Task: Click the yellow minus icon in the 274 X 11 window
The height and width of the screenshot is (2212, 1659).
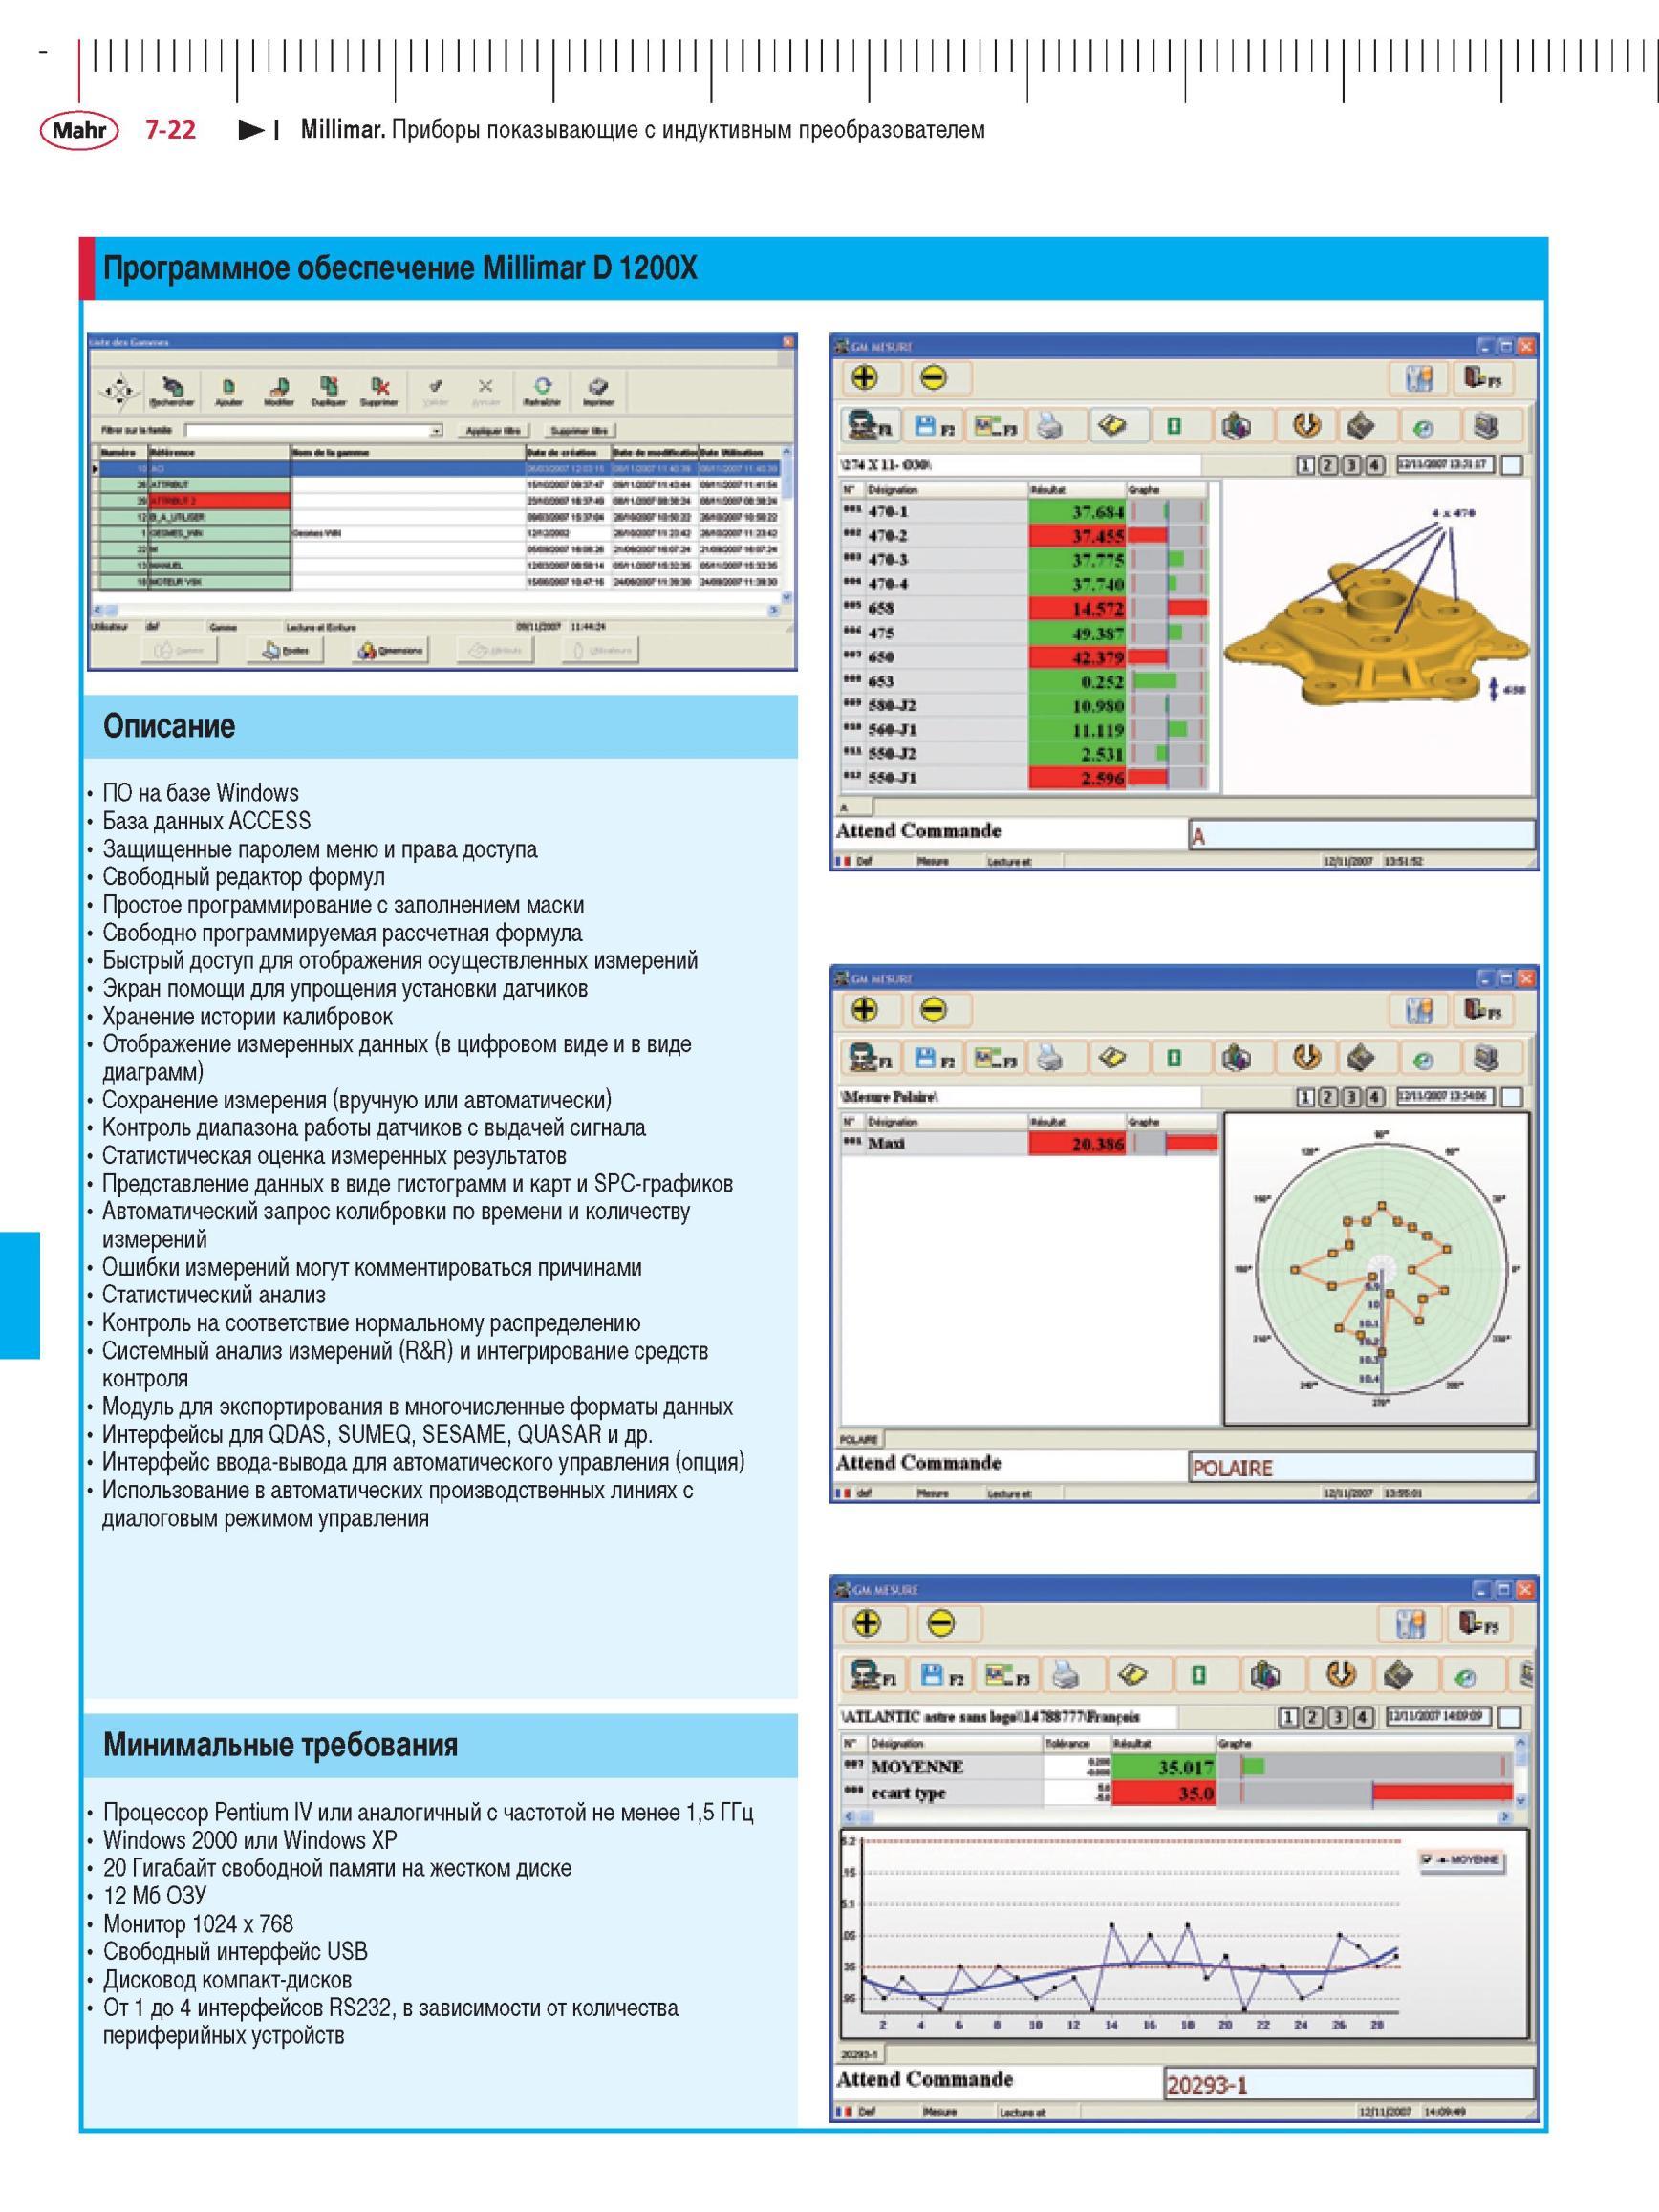Action: pos(933,378)
